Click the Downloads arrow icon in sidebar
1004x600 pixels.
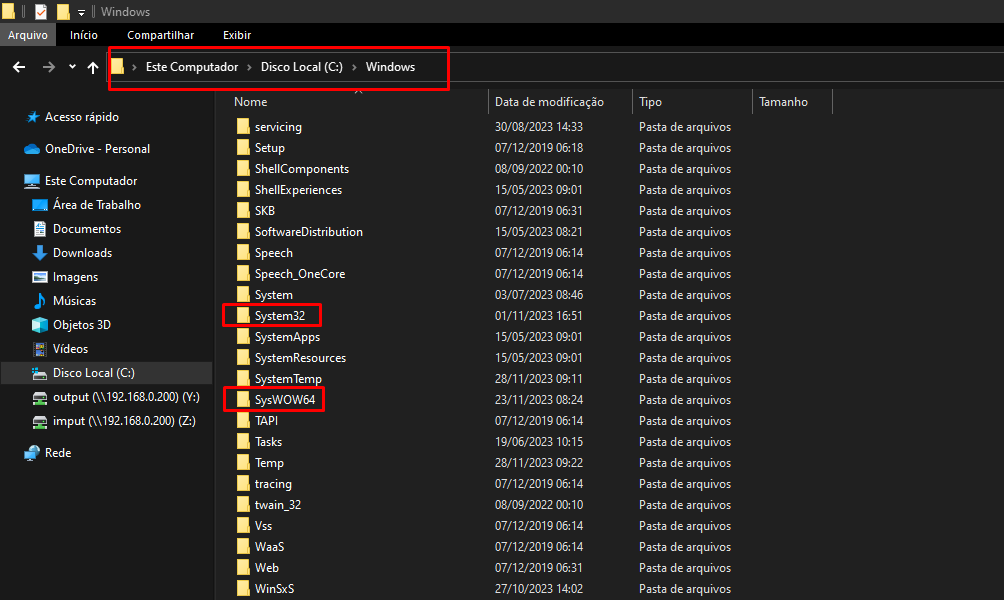pos(40,253)
